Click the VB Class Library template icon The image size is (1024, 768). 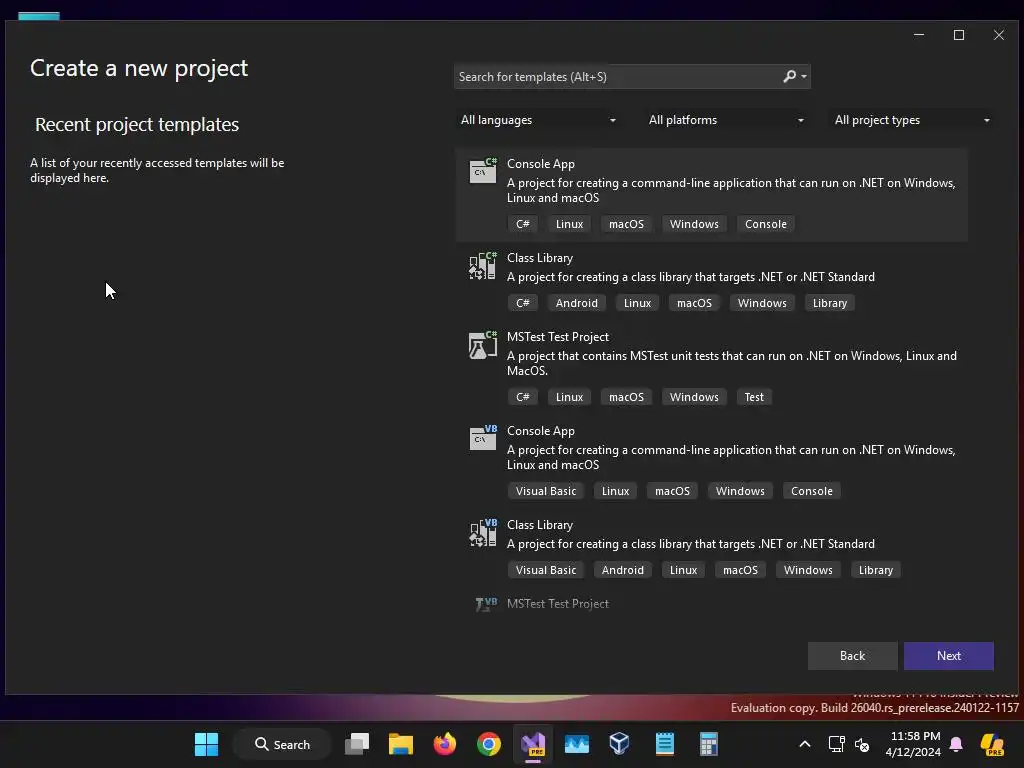pos(483,532)
